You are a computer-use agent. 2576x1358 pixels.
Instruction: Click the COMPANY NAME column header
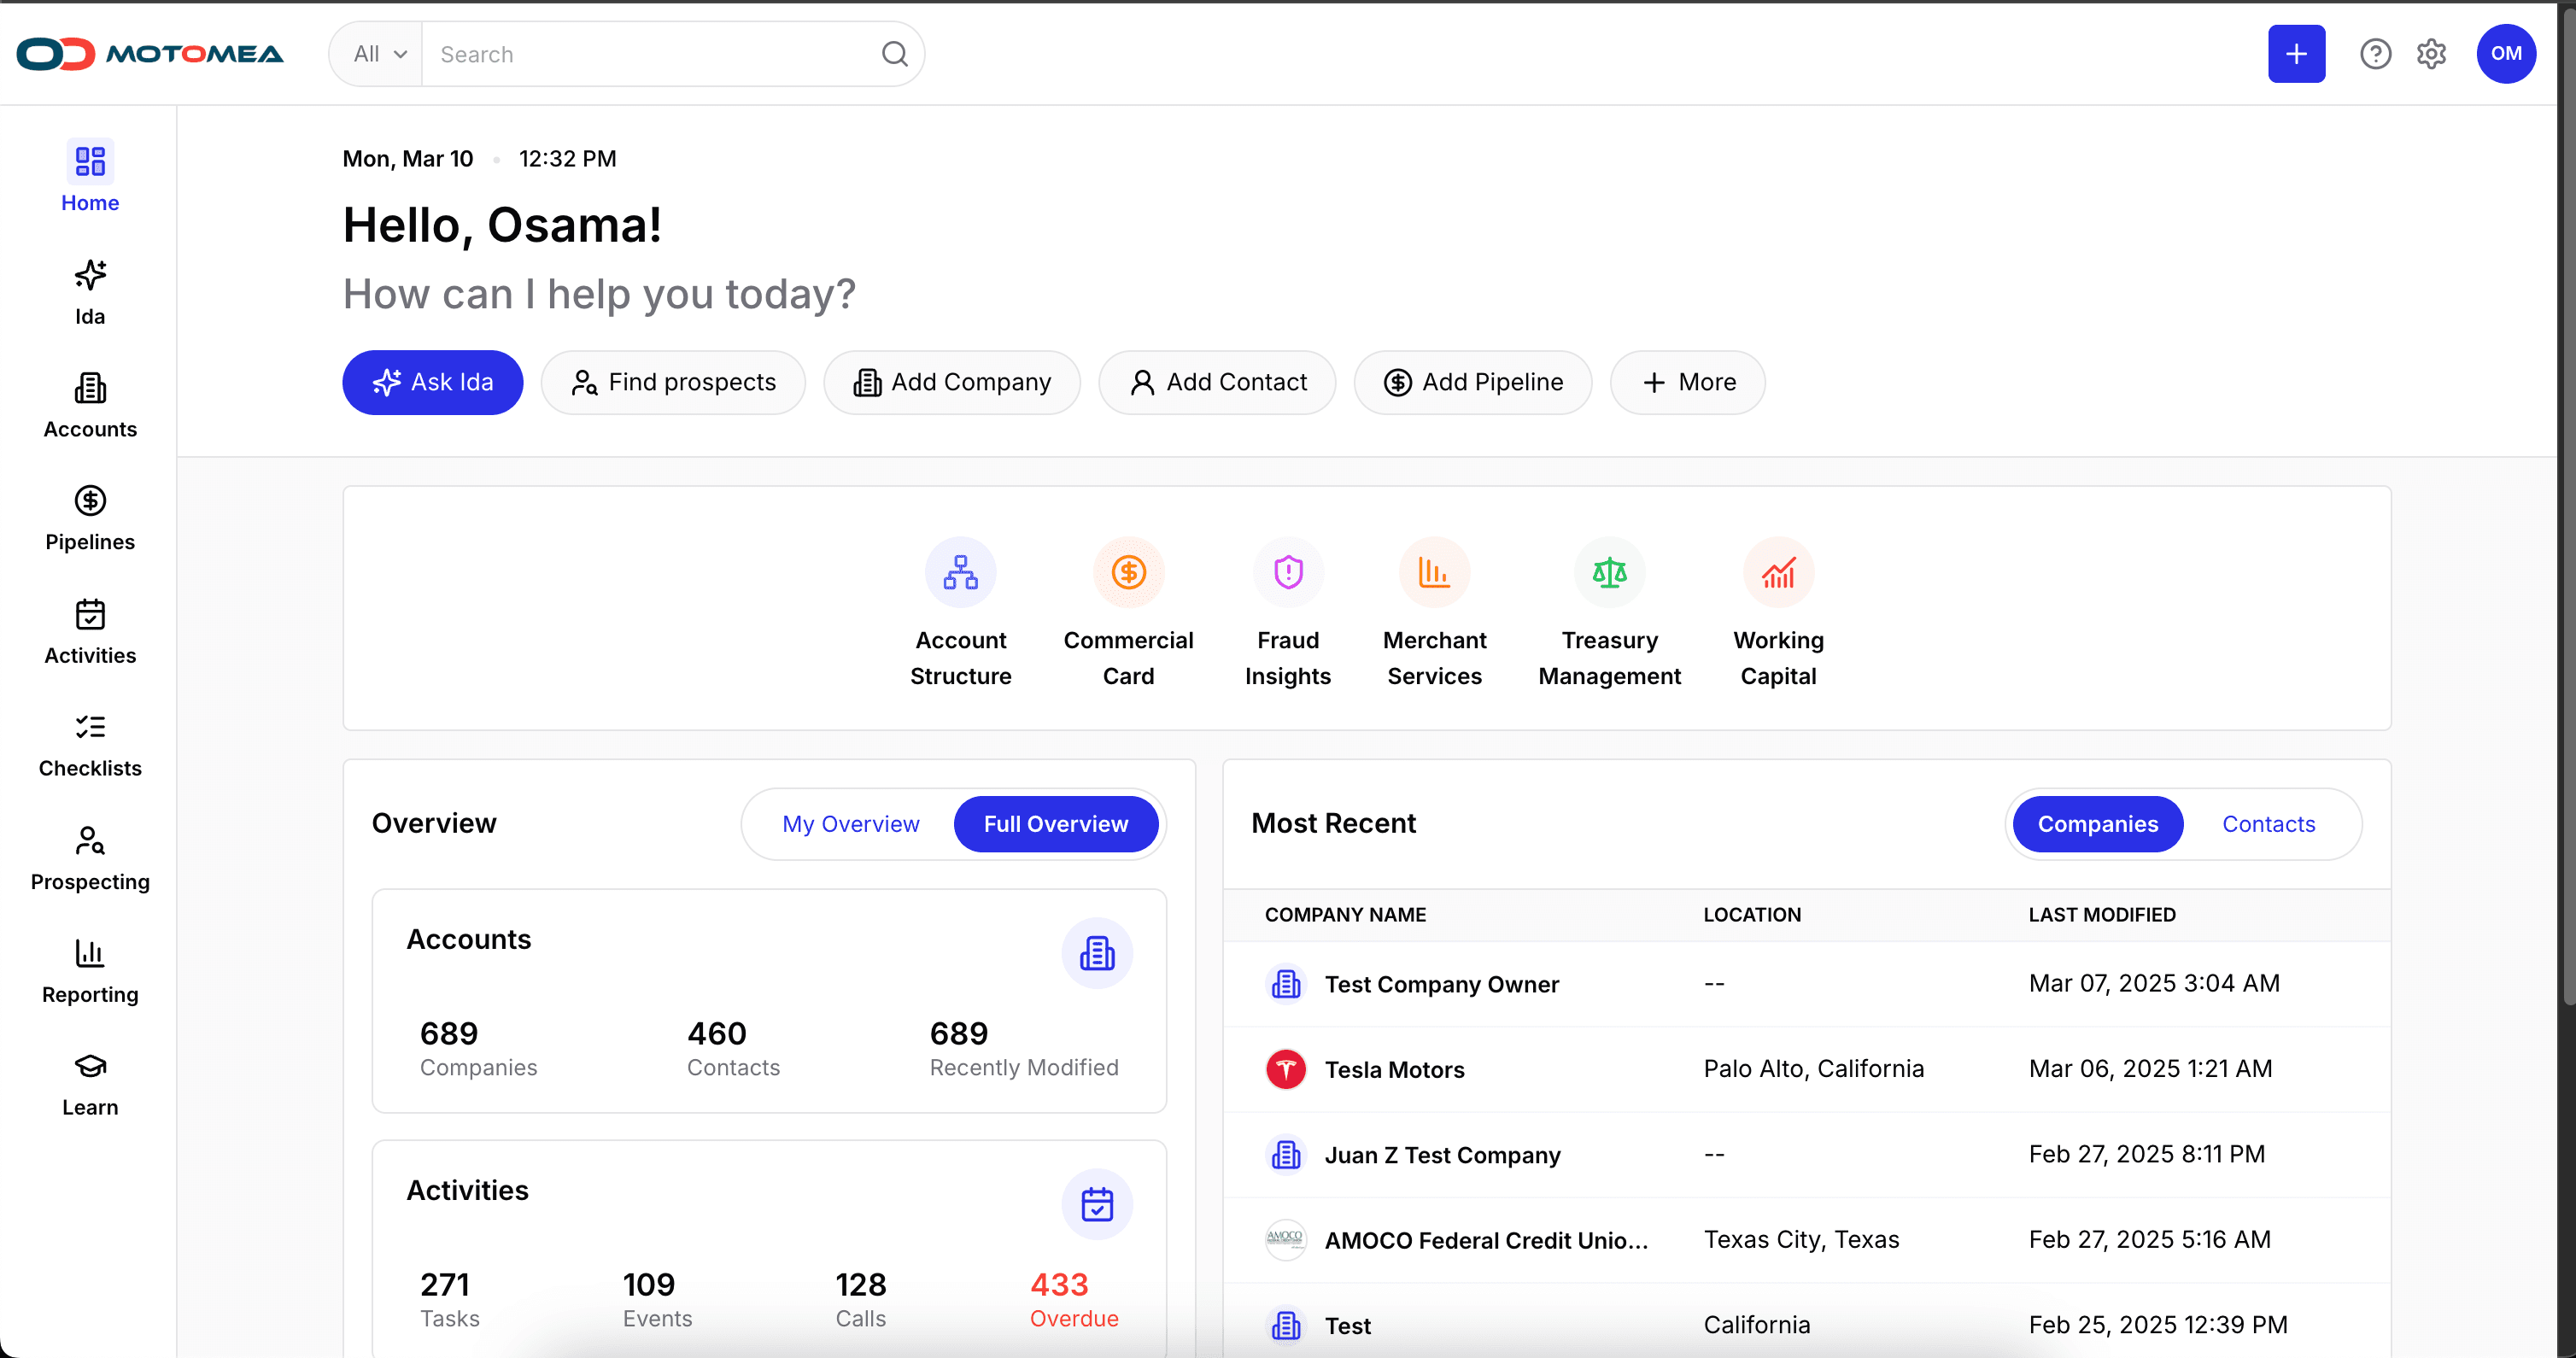click(x=1345, y=915)
